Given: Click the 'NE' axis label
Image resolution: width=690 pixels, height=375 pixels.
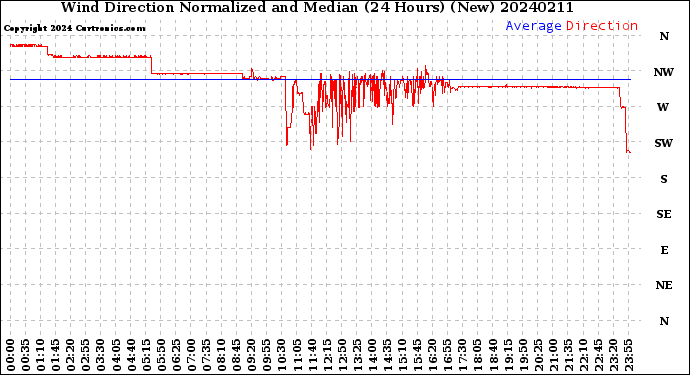Looking at the screenshot, I should (664, 286).
